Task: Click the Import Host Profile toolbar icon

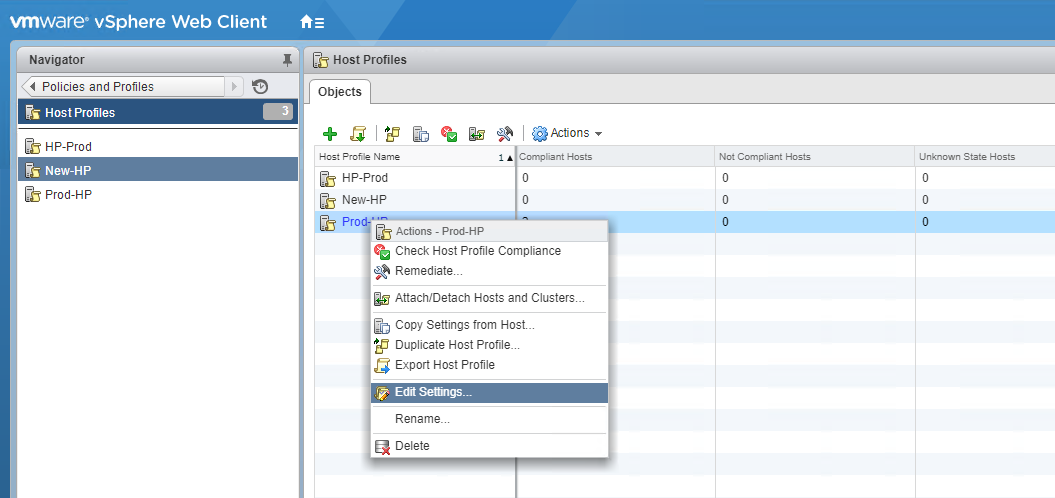Action: click(x=358, y=133)
